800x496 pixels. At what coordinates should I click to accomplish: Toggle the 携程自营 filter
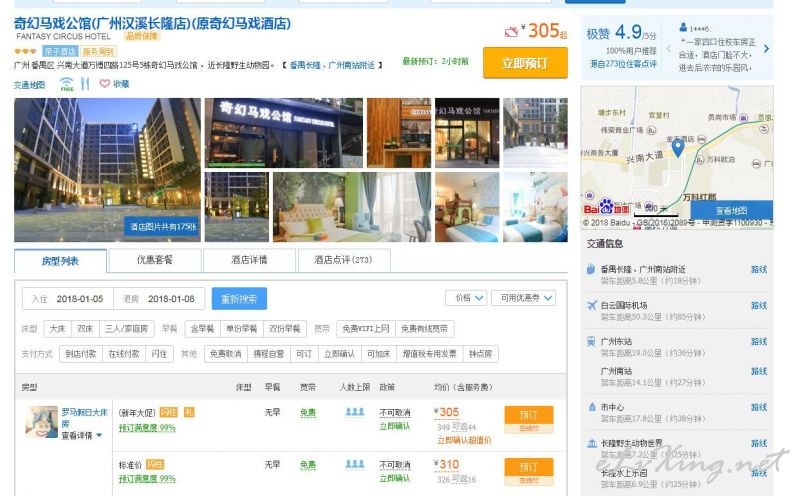coord(268,354)
